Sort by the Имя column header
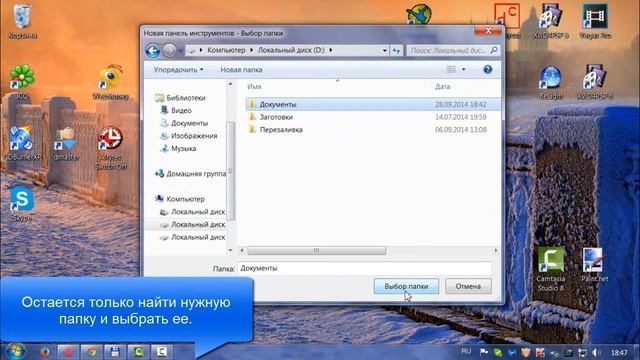 254,87
